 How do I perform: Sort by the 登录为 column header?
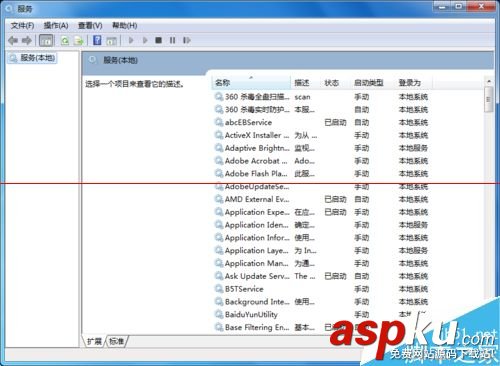tap(414, 83)
